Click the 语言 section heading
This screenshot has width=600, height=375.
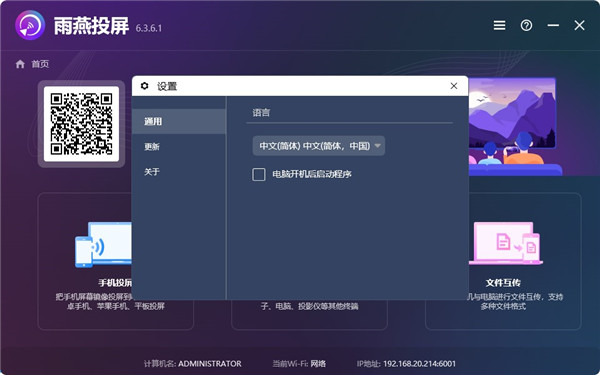261,112
